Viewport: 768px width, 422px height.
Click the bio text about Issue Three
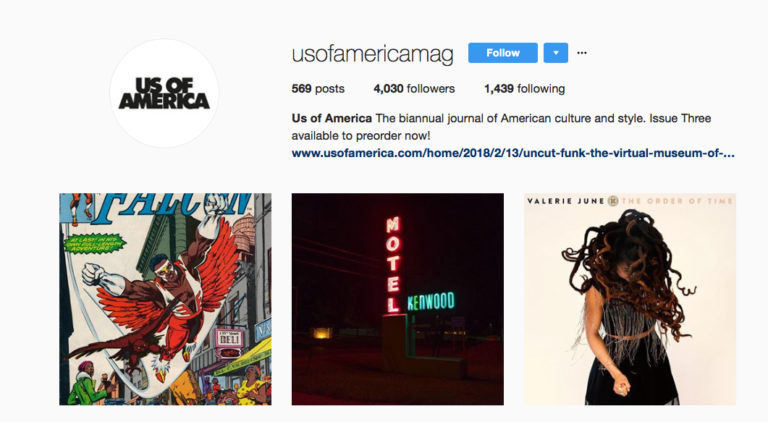(501, 127)
